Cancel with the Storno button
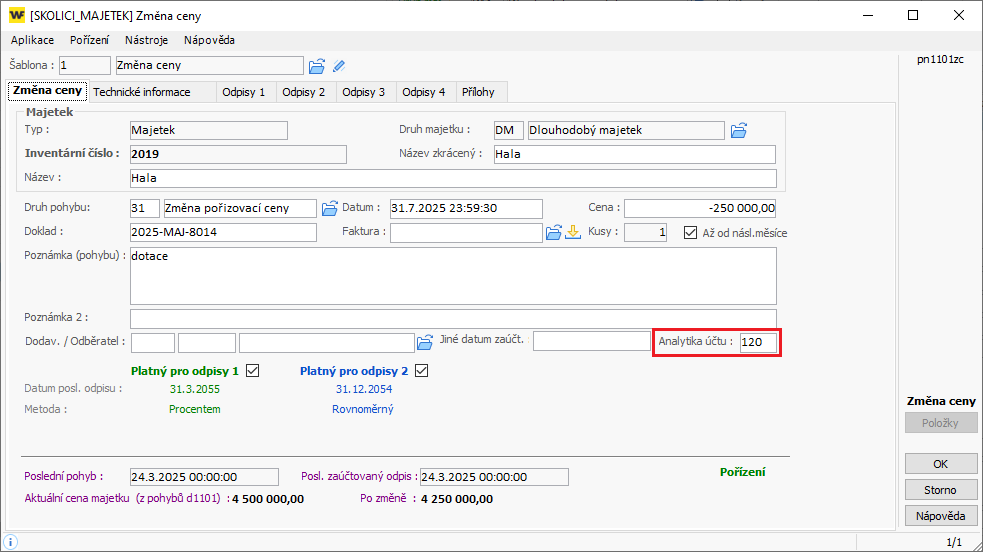 tap(941, 490)
